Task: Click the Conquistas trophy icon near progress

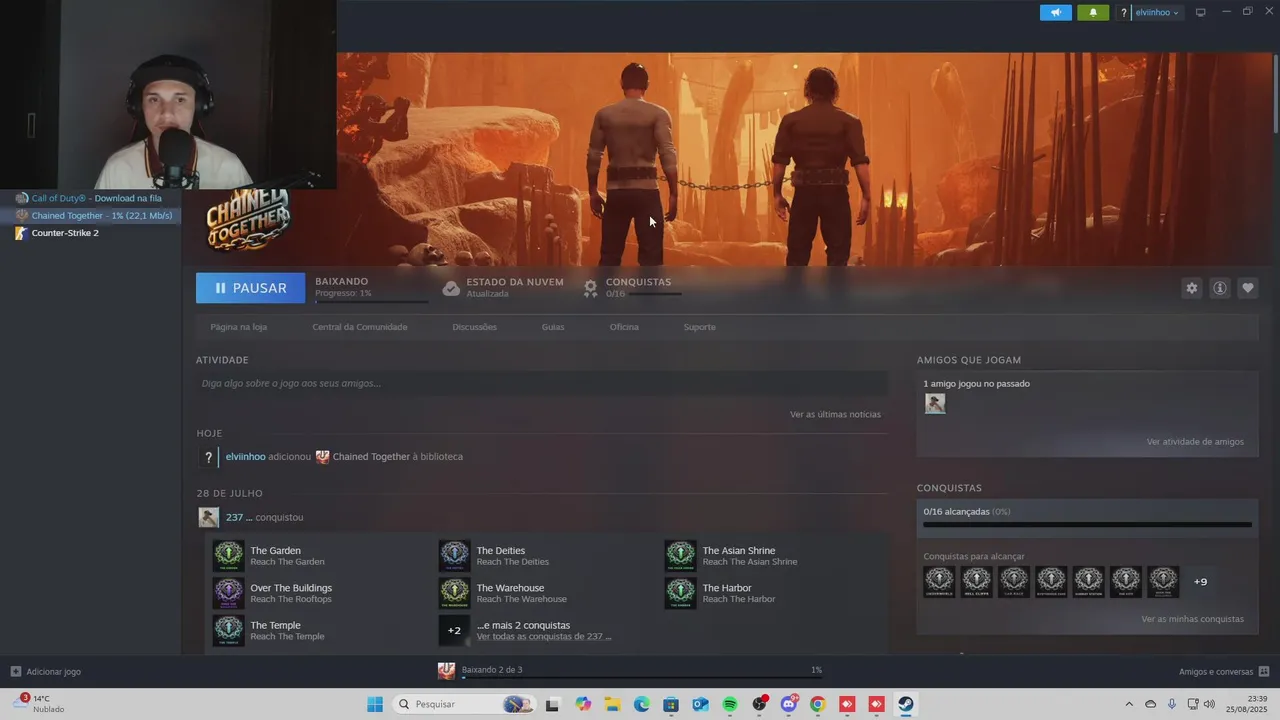Action: coord(591,288)
